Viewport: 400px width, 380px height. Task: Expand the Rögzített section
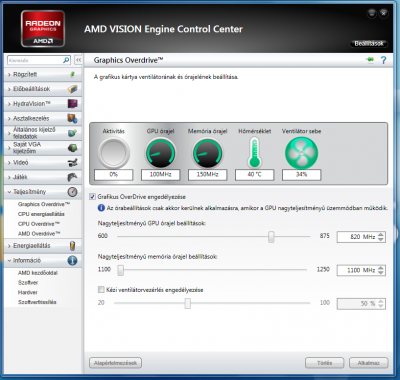point(9,75)
